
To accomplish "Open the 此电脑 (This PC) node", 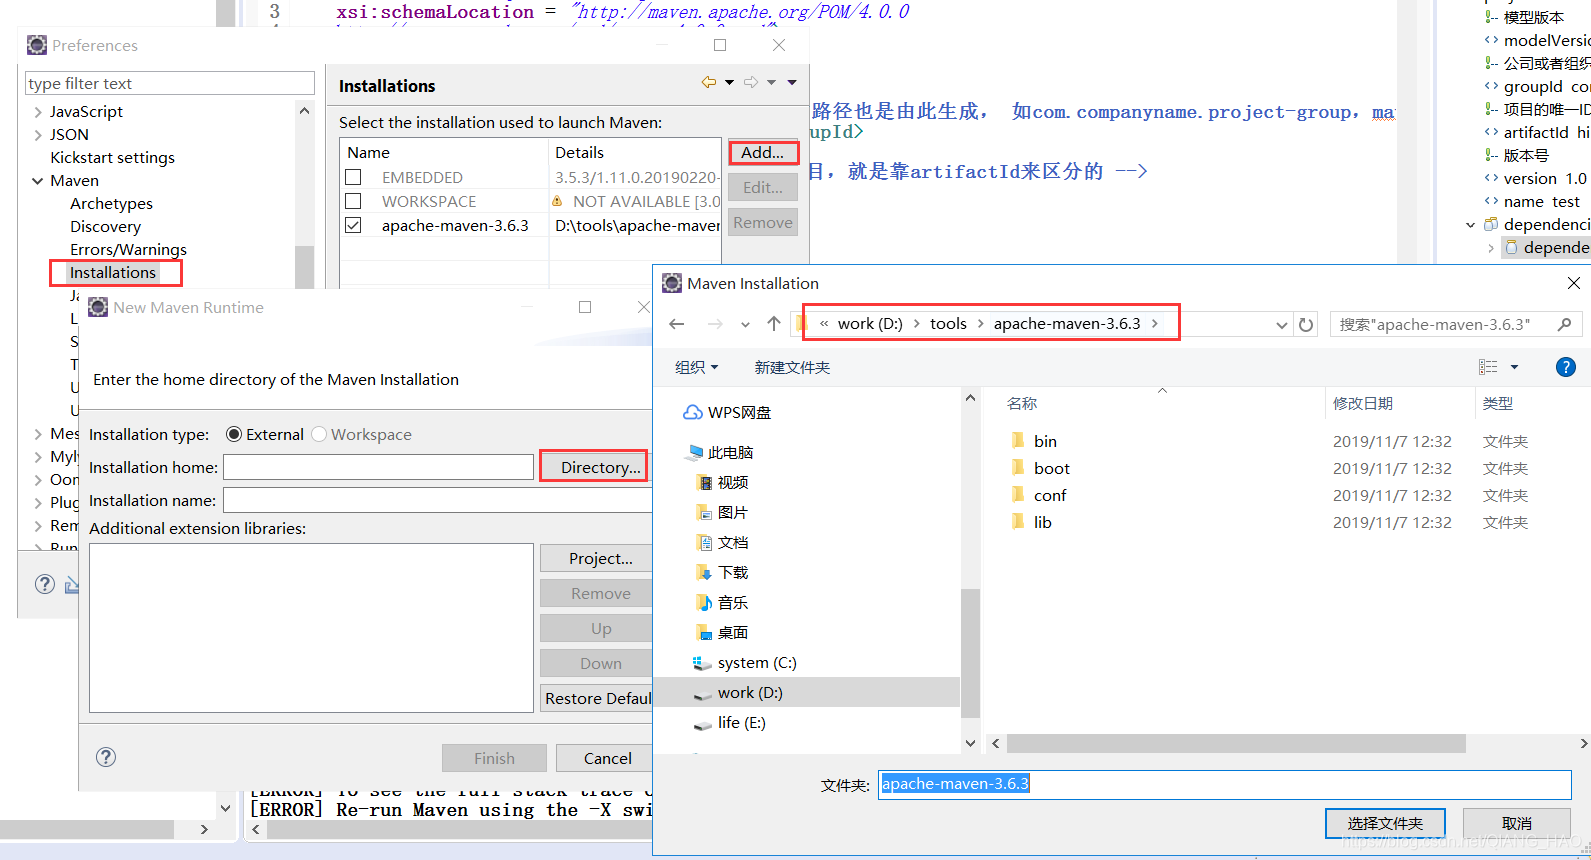I will (x=720, y=452).
